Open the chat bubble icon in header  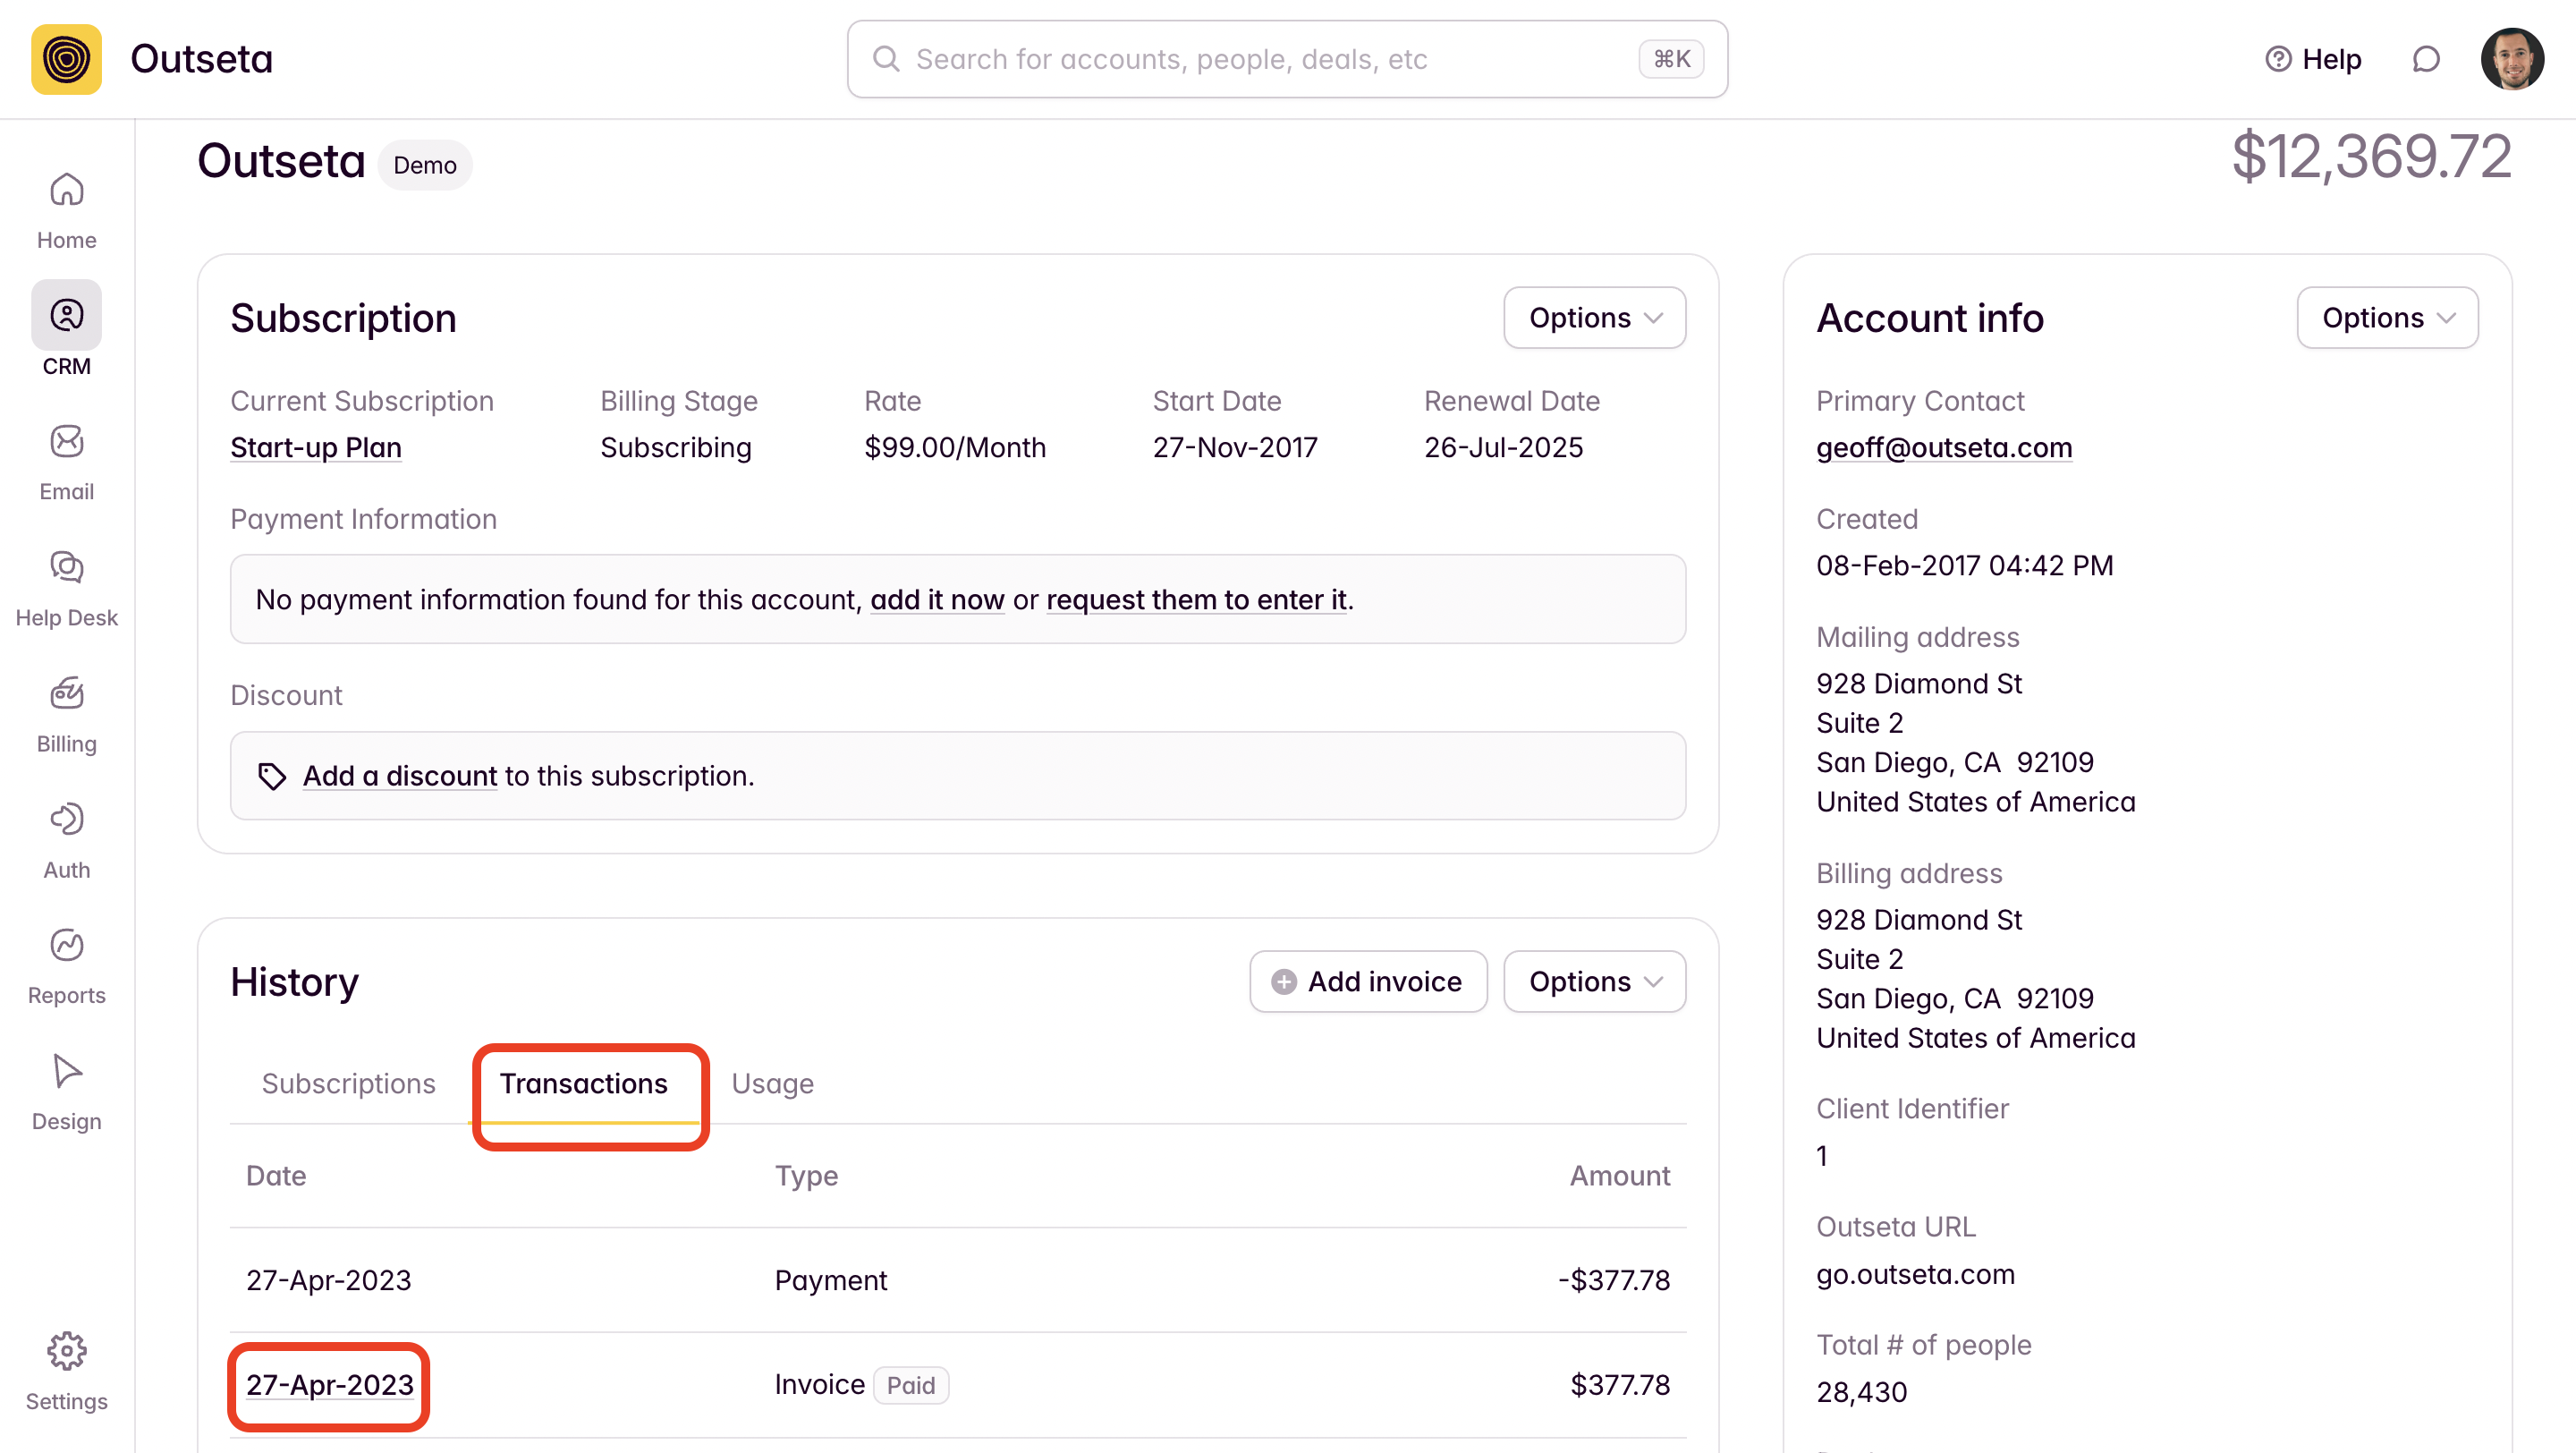tap(2425, 59)
